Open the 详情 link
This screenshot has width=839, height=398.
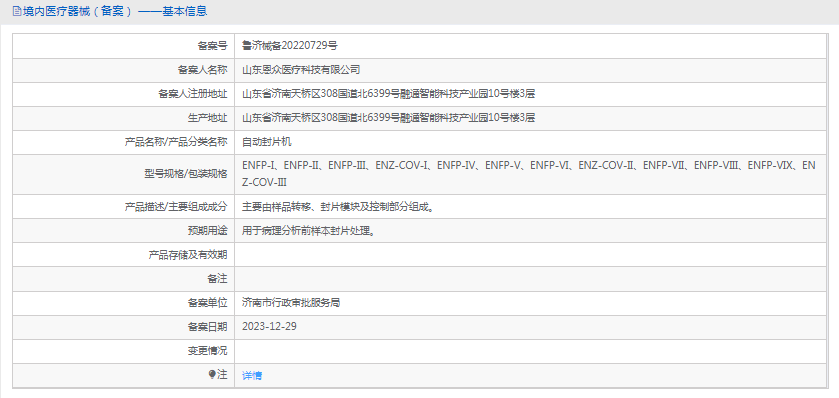click(252, 376)
